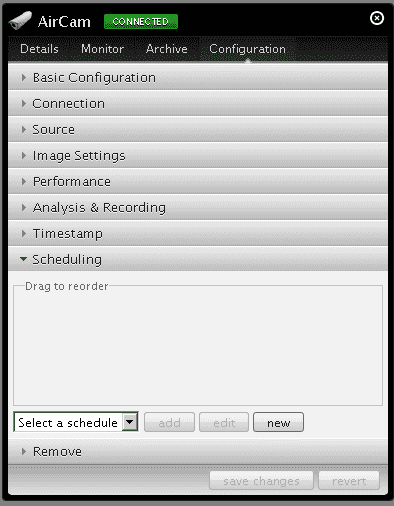This screenshot has height=506, width=394.
Task: Switch to the Monitor tab
Action: click(x=102, y=49)
